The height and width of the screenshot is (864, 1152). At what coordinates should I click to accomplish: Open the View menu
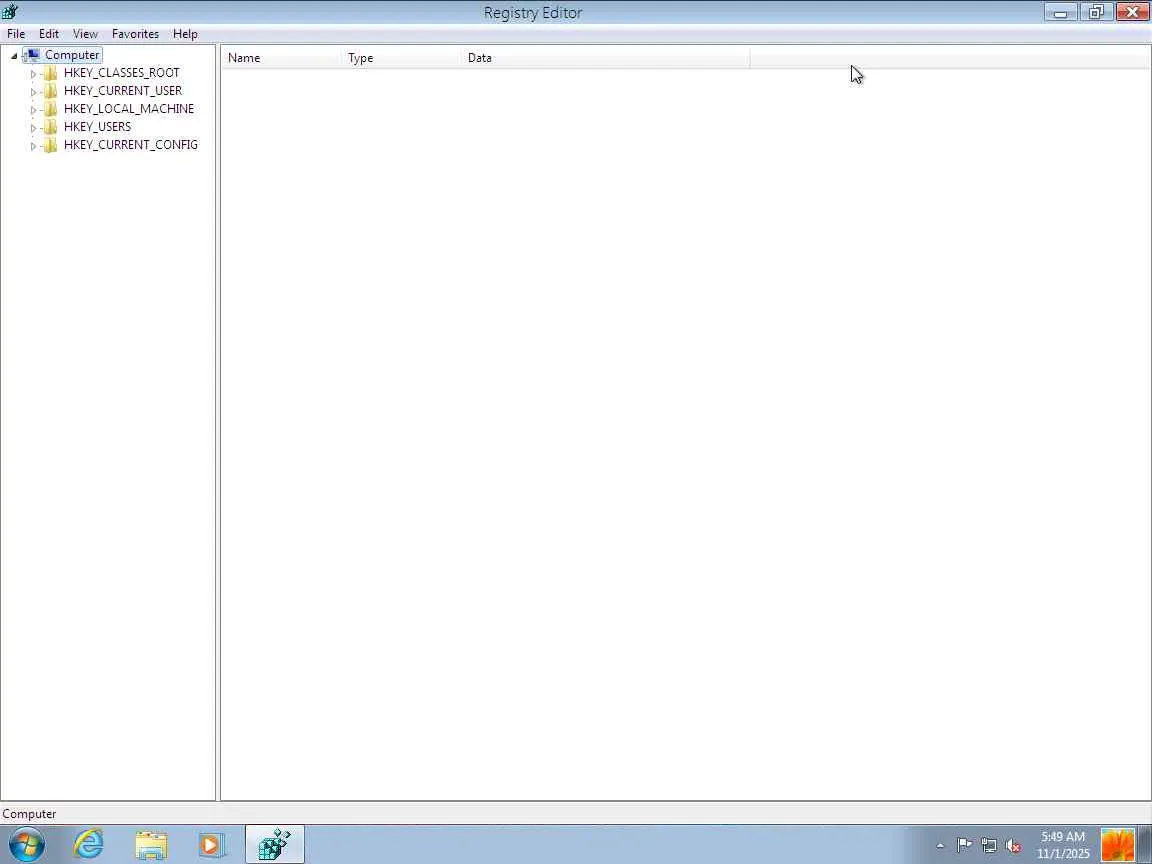(x=85, y=34)
